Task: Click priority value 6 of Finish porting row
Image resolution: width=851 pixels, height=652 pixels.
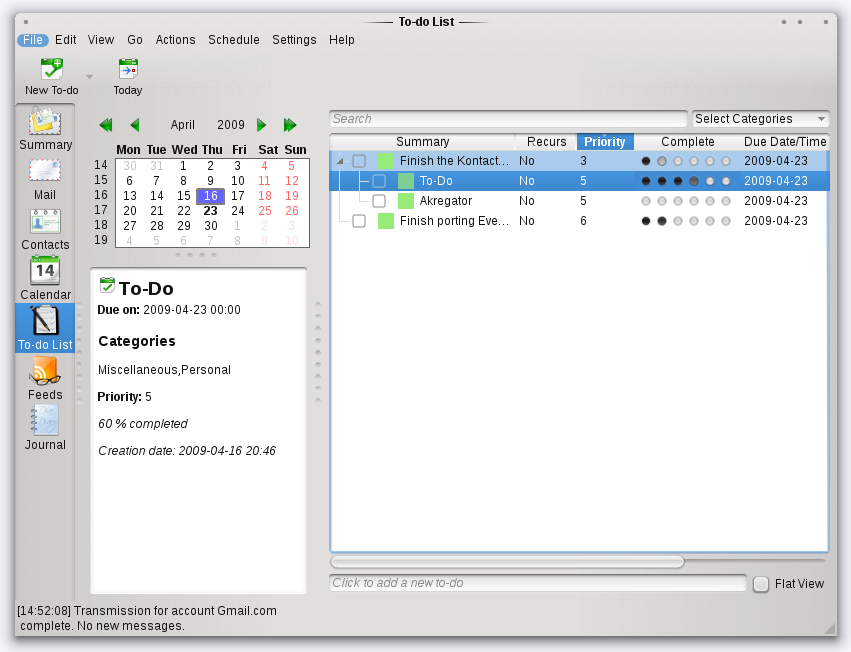Action: coord(583,221)
